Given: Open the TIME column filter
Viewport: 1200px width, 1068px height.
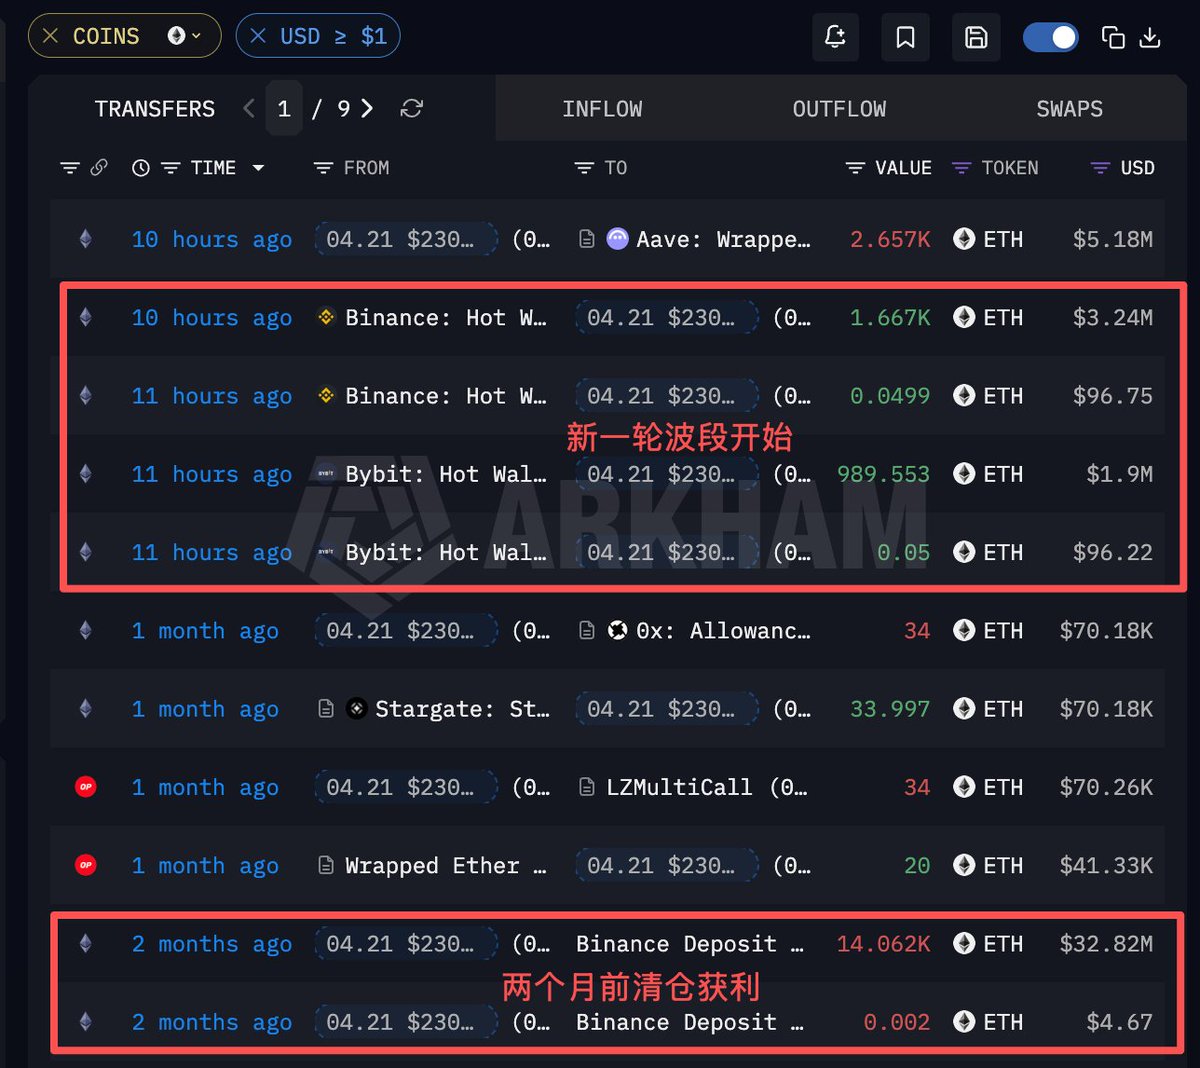Looking at the screenshot, I should [171, 168].
